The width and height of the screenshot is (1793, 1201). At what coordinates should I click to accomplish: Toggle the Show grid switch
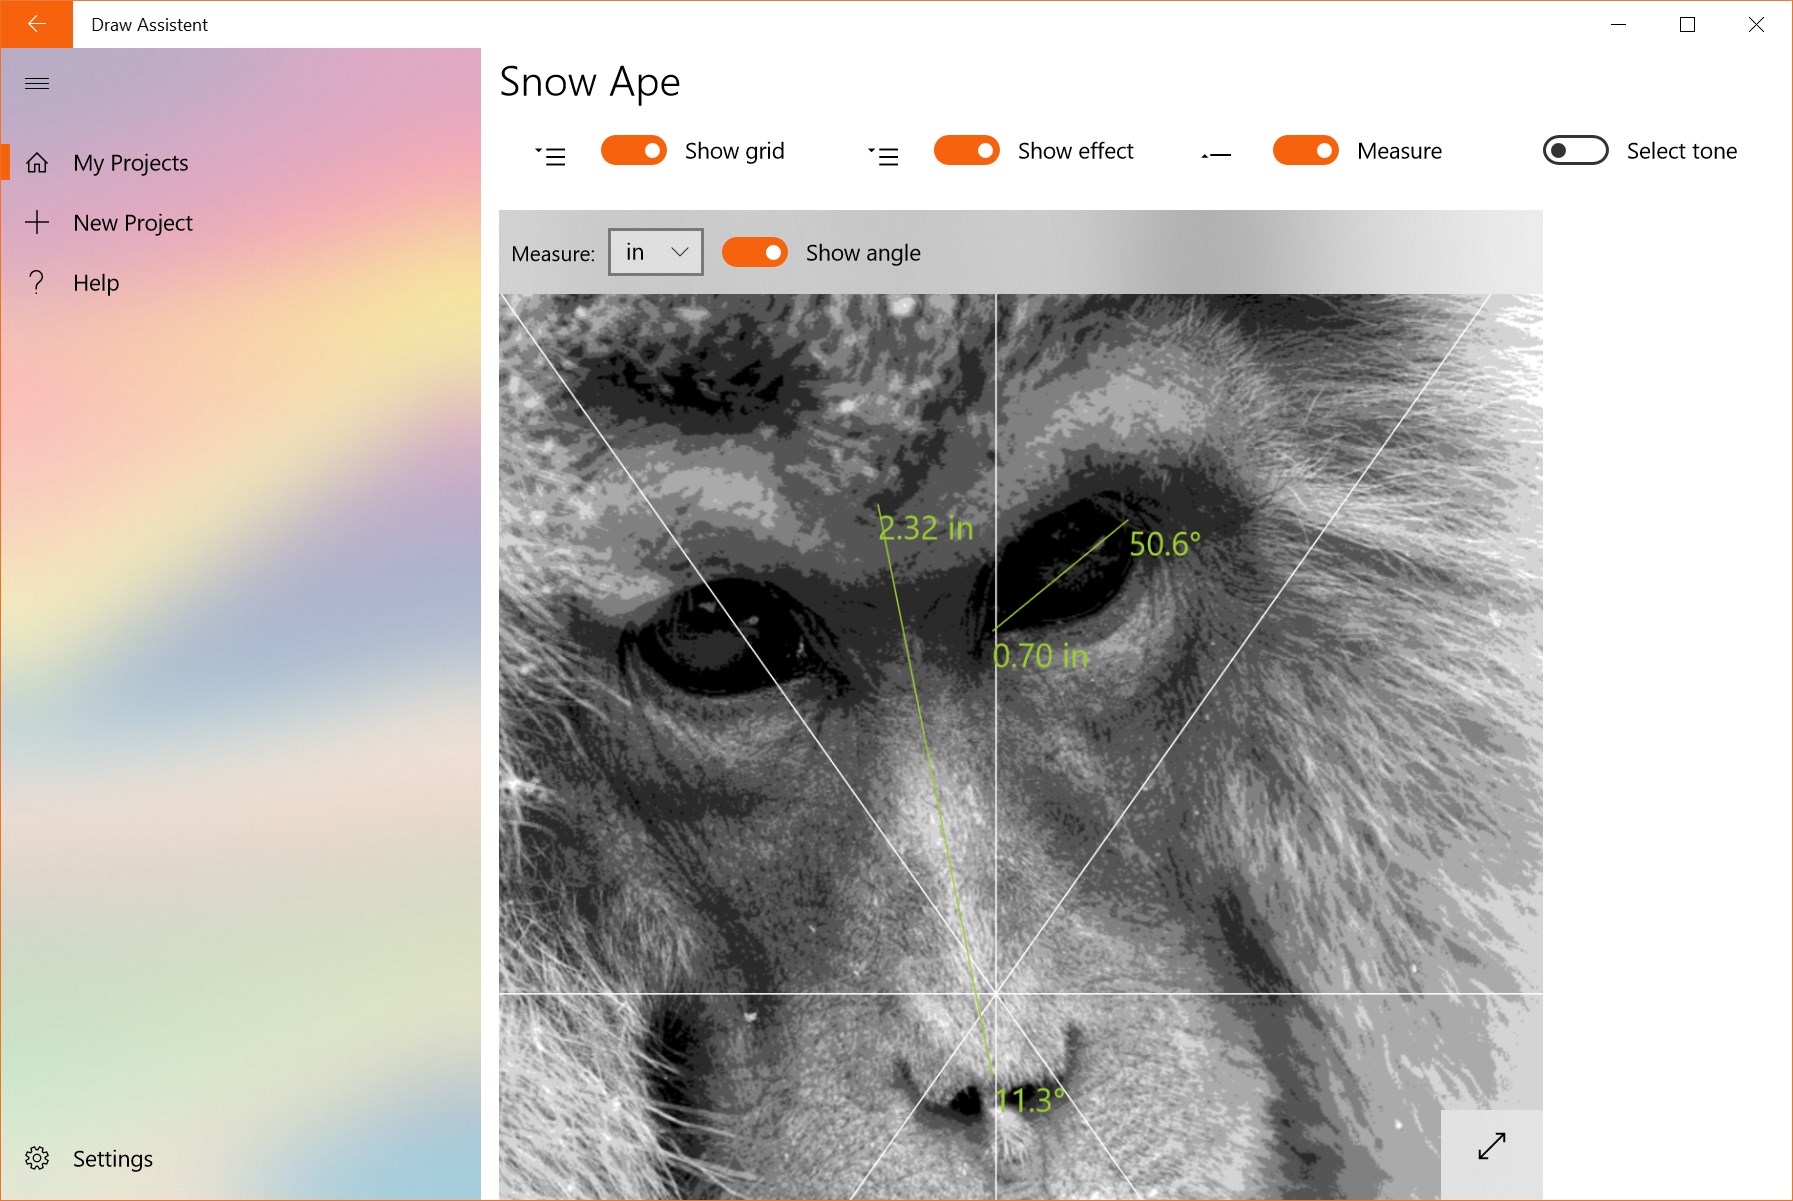pos(634,151)
